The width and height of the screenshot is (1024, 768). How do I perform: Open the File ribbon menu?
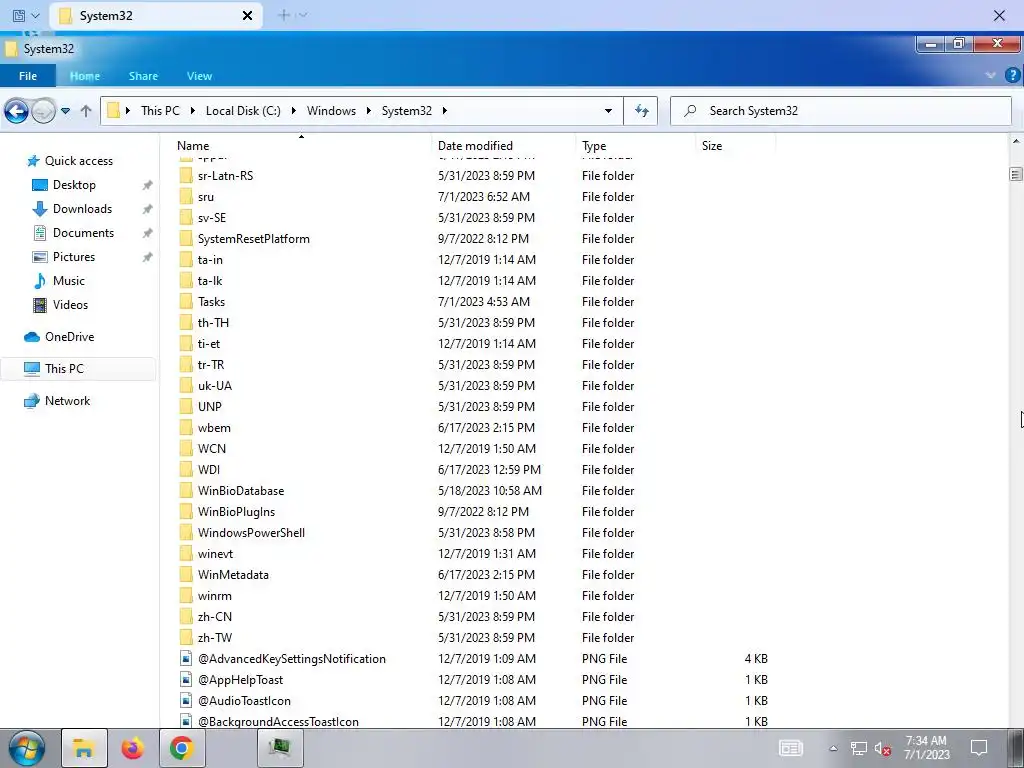pos(28,76)
